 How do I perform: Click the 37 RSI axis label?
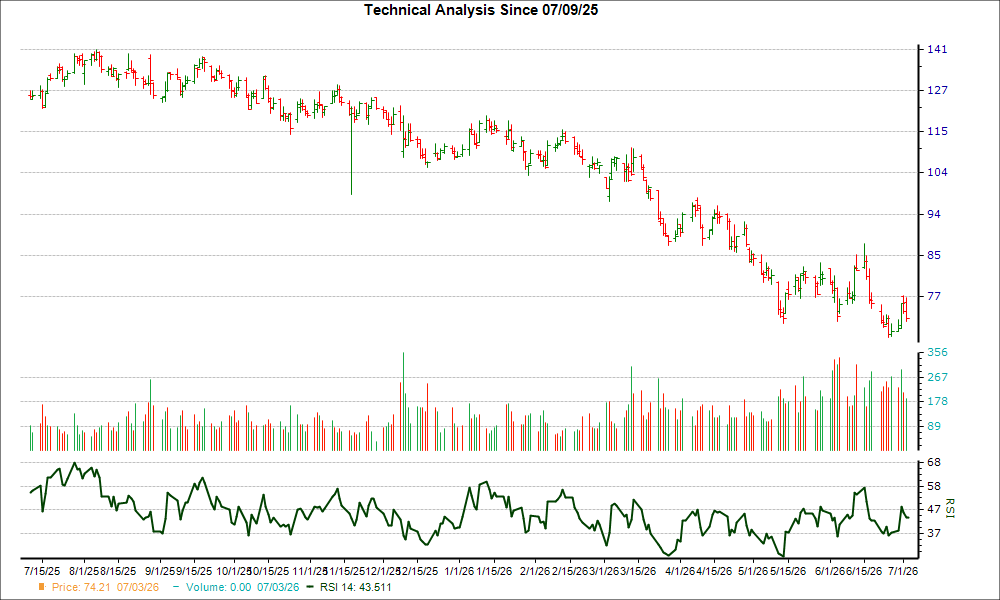[934, 533]
